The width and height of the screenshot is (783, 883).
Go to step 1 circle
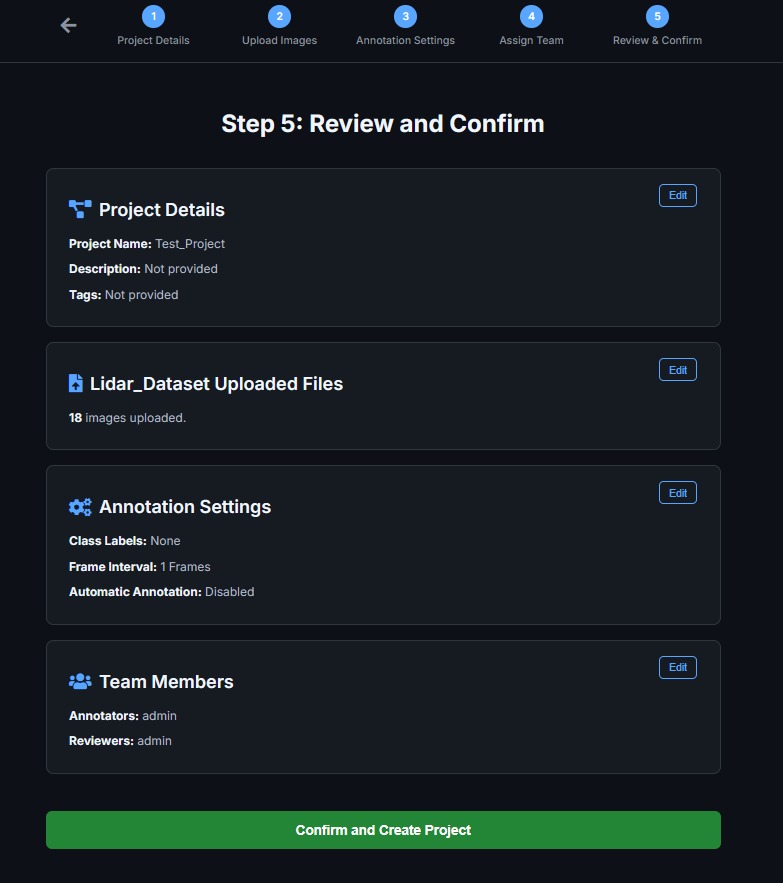(153, 16)
